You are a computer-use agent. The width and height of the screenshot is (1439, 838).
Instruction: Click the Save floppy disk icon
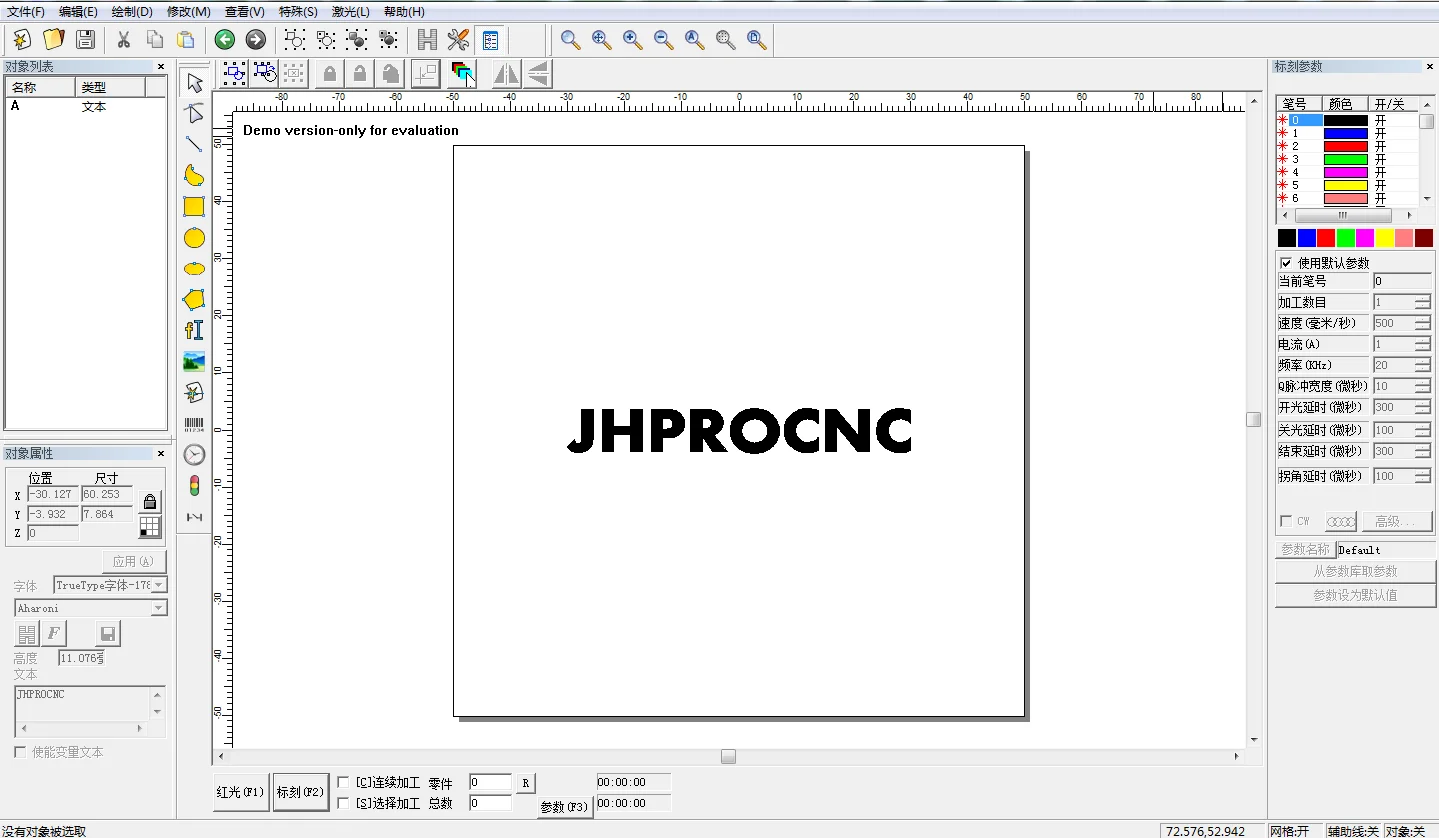[x=85, y=39]
